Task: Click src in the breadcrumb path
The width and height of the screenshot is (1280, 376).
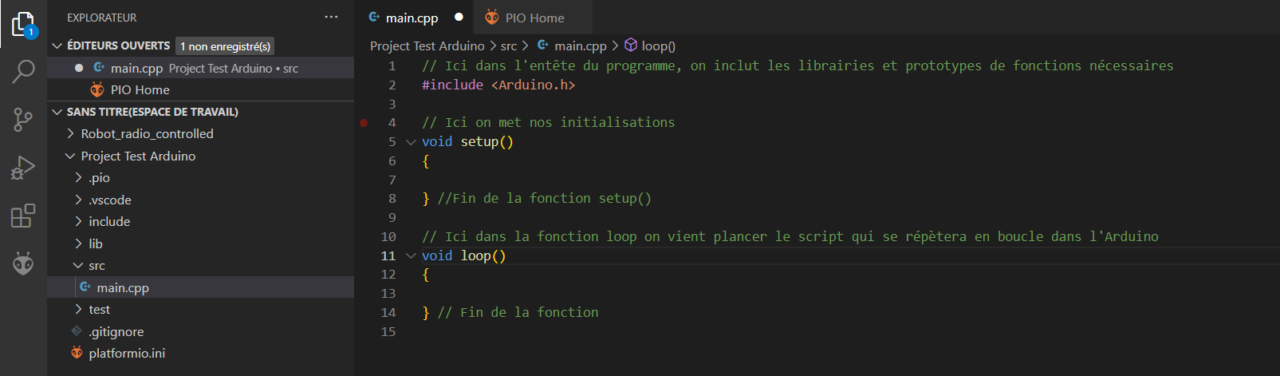Action: pyautogui.click(x=509, y=45)
